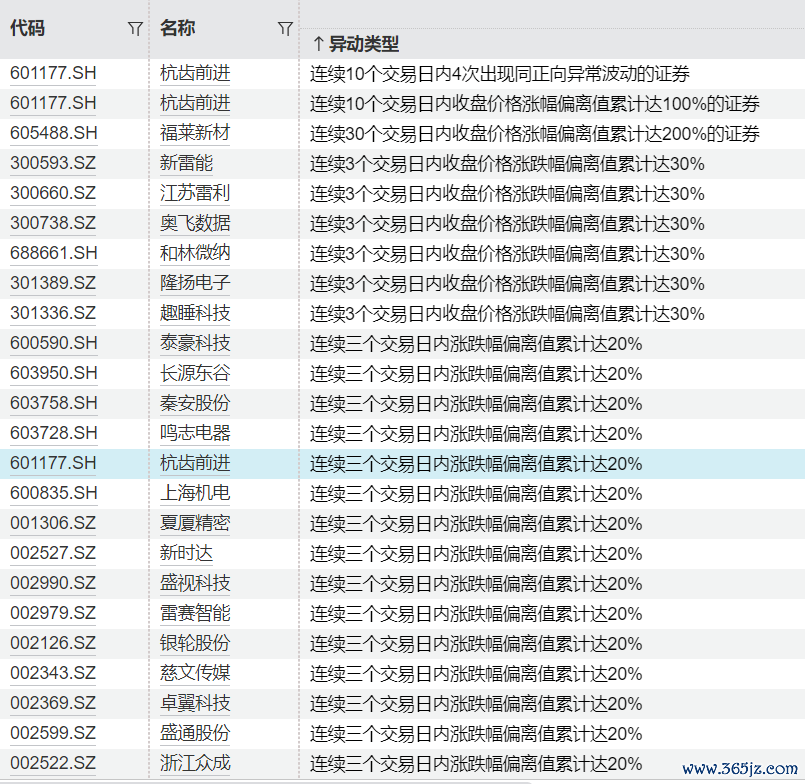This screenshot has height=784, width=805.
Task: Click code link 300738.SZ
Action: click(x=53, y=223)
